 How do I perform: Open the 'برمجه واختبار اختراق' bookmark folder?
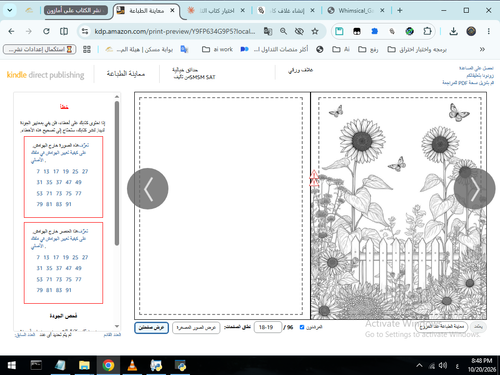417,49
